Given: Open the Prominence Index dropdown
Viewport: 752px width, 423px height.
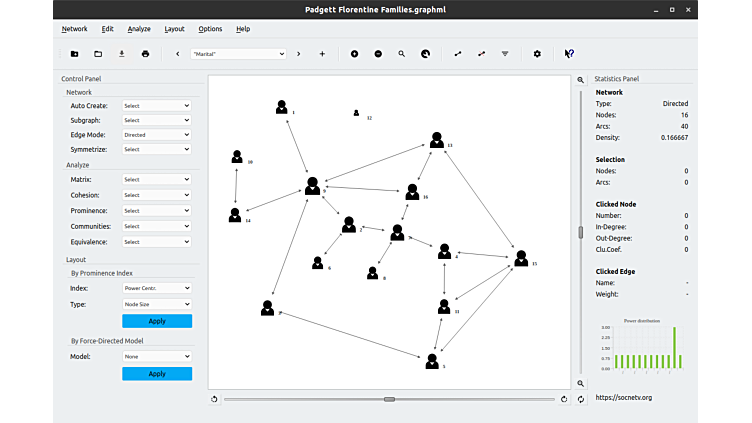Looking at the screenshot, I should point(156,288).
